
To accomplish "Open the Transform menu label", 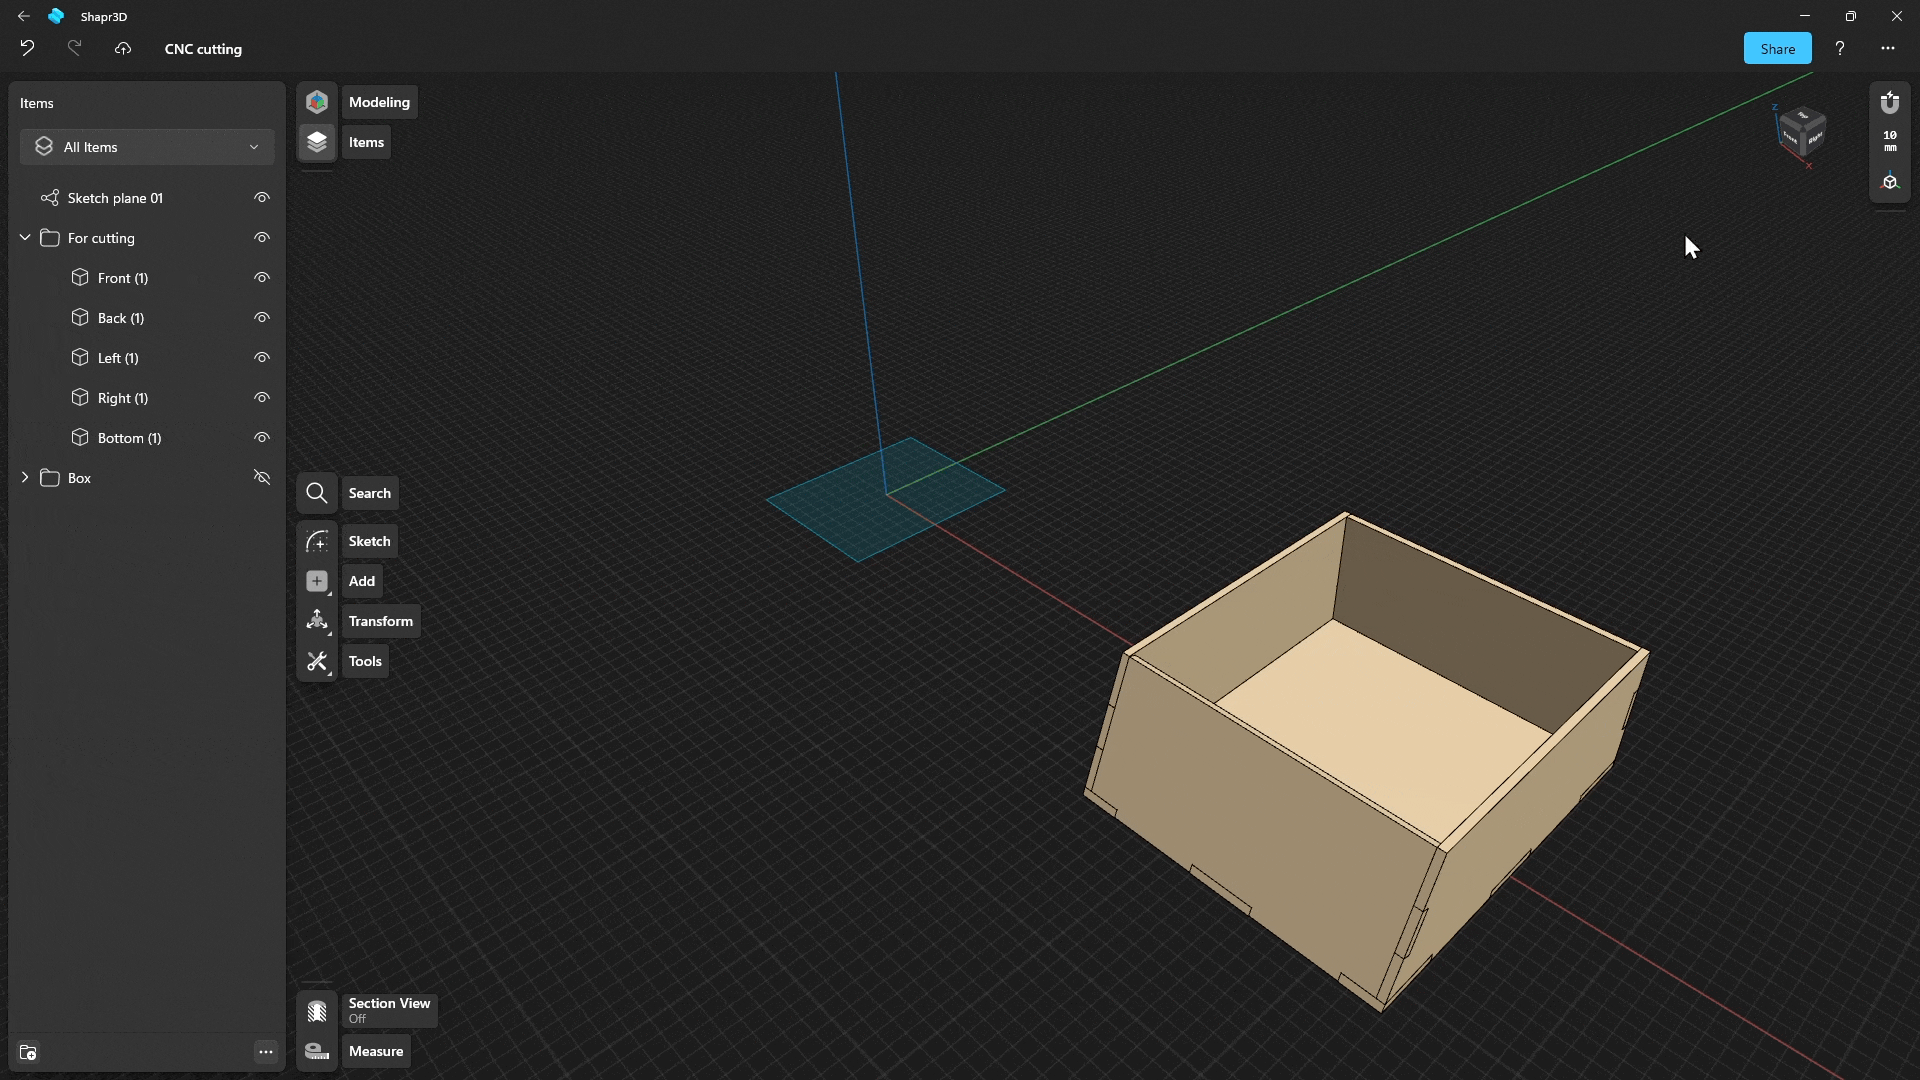I will pyautogui.click(x=380, y=621).
